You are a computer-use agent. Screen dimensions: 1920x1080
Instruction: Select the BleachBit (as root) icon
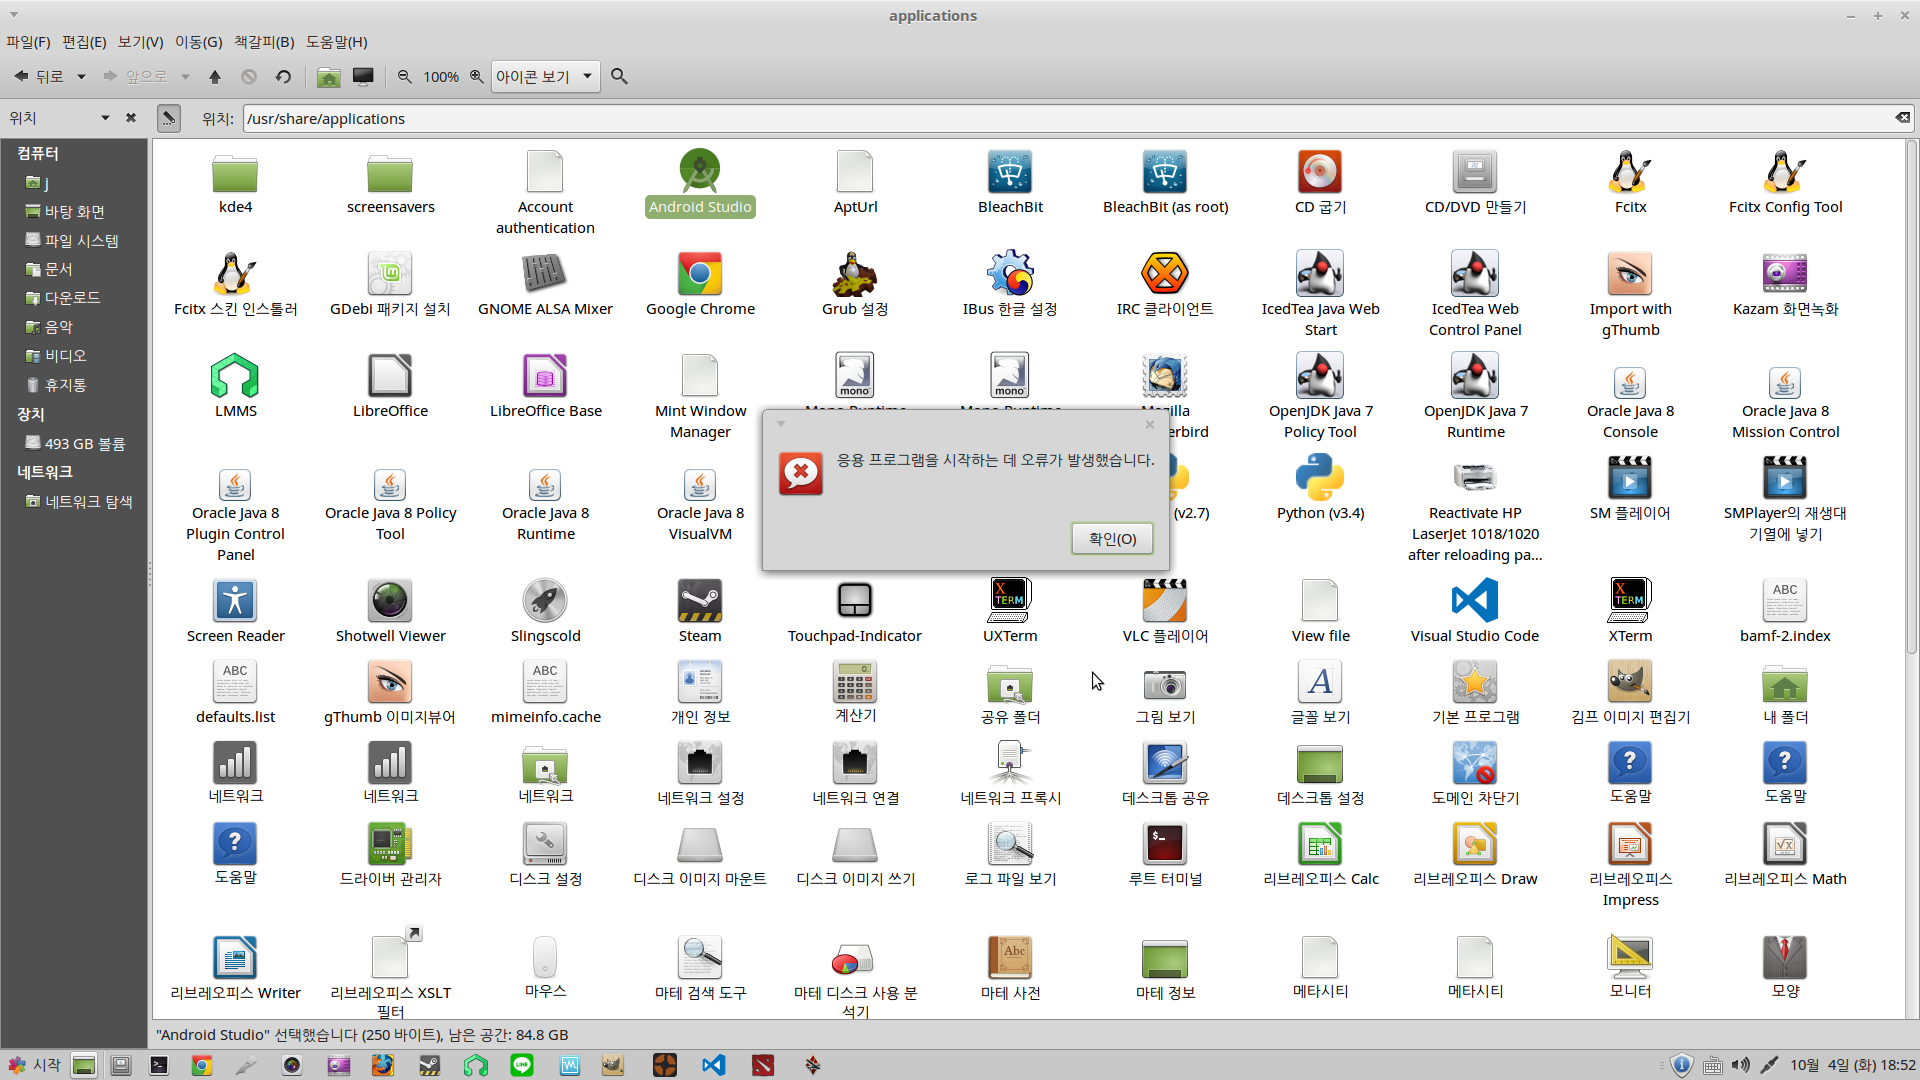pos(1165,172)
